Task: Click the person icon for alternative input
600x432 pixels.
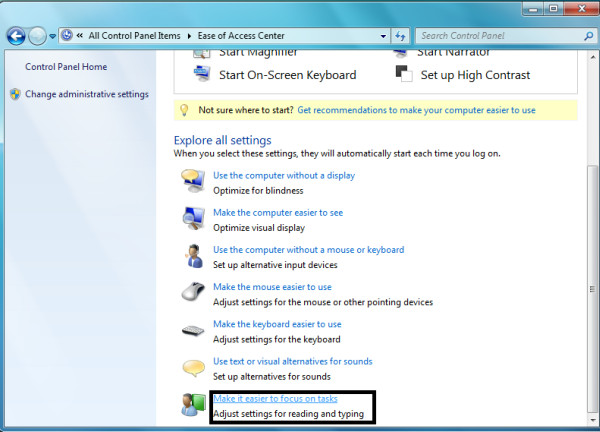Action: [x=195, y=256]
